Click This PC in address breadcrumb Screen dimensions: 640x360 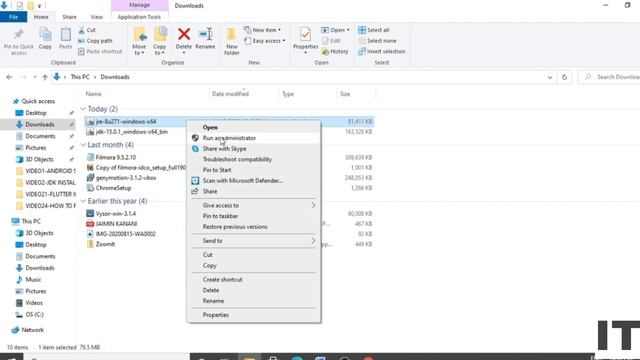80,77
